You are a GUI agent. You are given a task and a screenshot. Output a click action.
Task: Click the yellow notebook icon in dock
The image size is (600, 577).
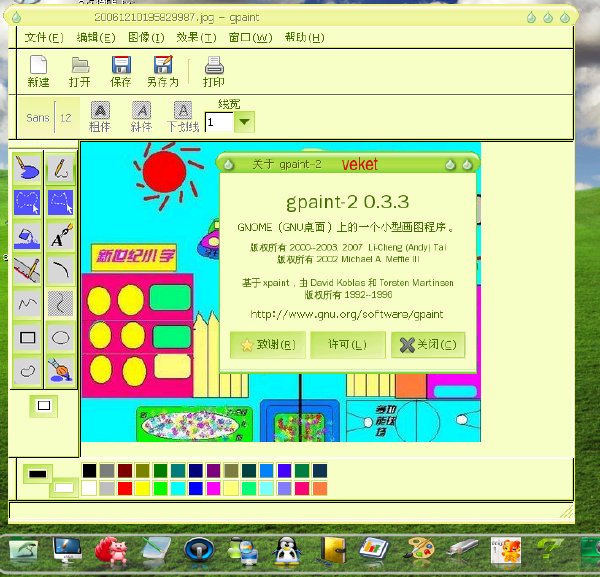(332, 551)
